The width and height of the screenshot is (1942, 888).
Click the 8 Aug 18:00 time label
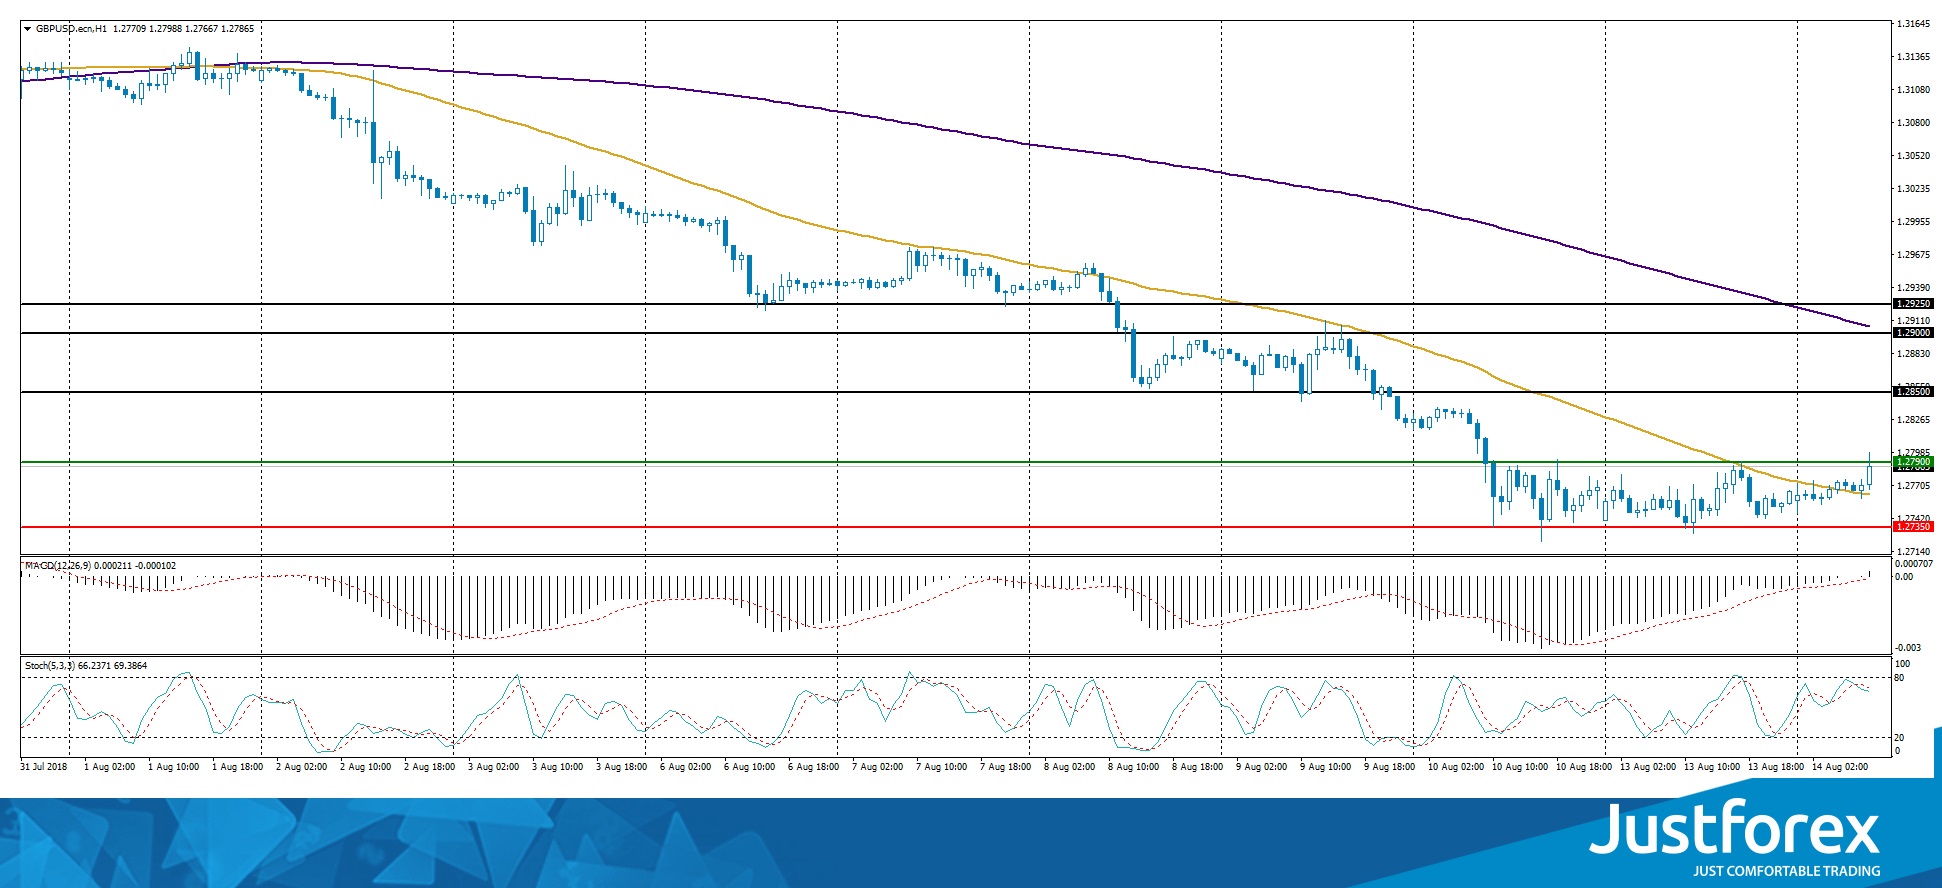(1197, 767)
